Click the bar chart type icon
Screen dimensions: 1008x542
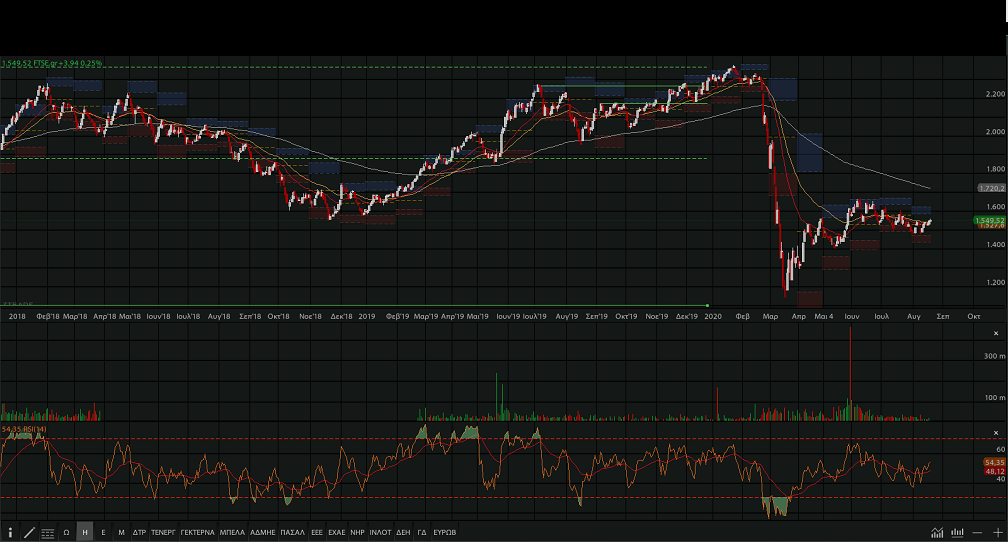(957, 532)
